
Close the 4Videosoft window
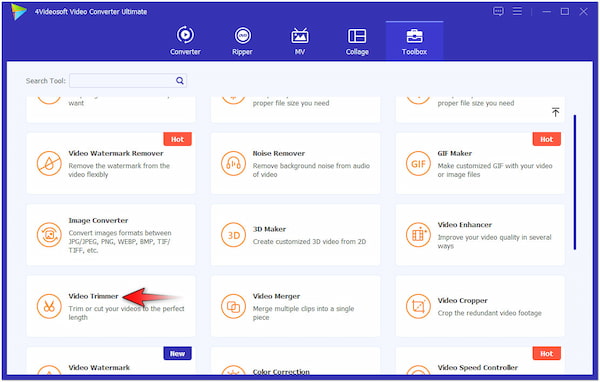click(583, 11)
